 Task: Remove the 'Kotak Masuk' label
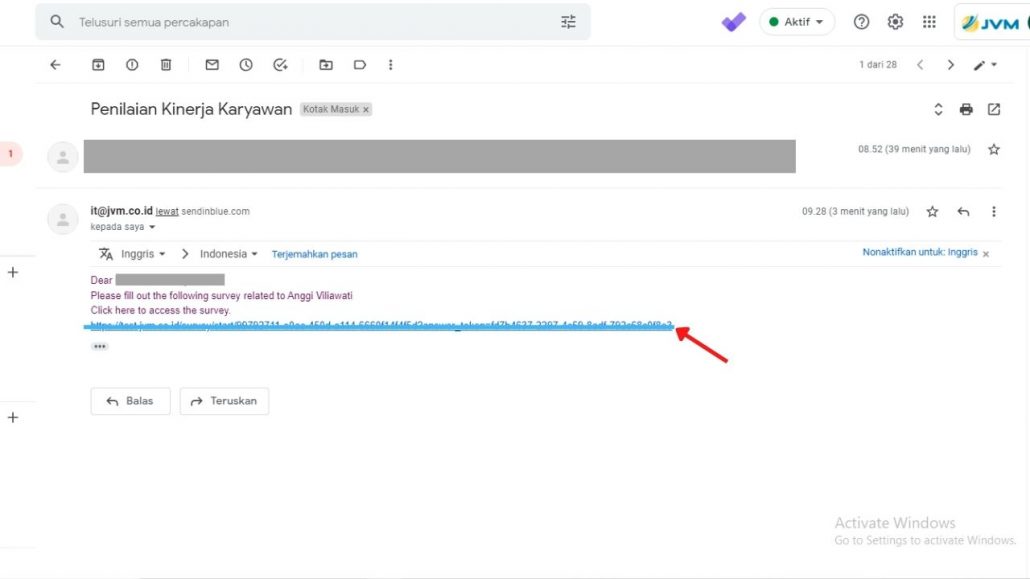366,110
